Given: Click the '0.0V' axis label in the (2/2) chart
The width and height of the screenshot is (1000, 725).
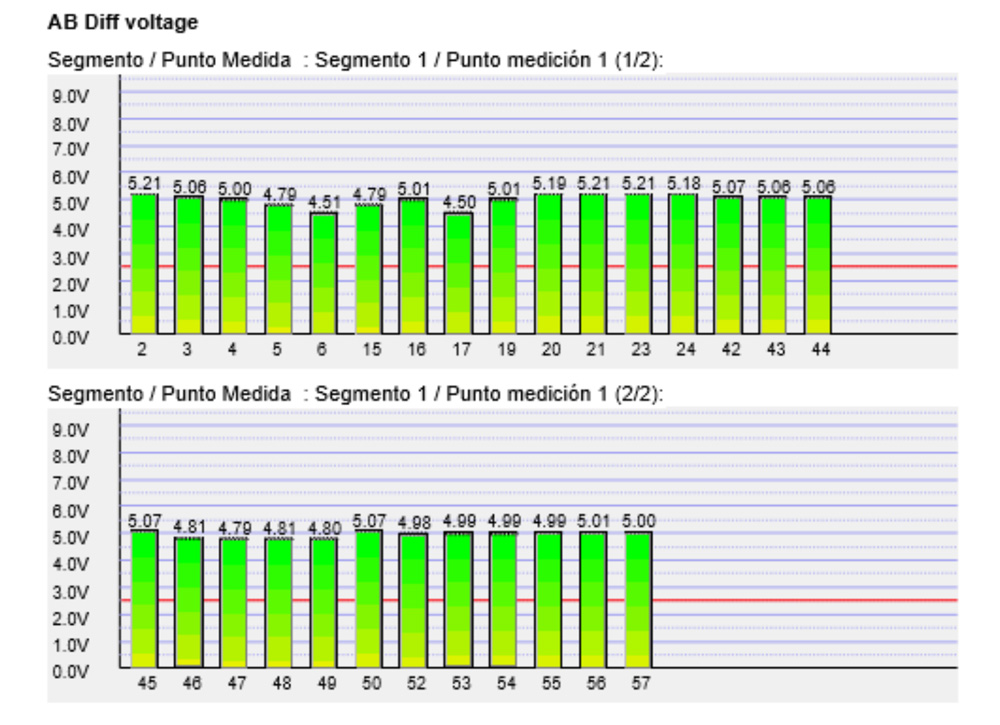Looking at the screenshot, I should tap(71, 672).
